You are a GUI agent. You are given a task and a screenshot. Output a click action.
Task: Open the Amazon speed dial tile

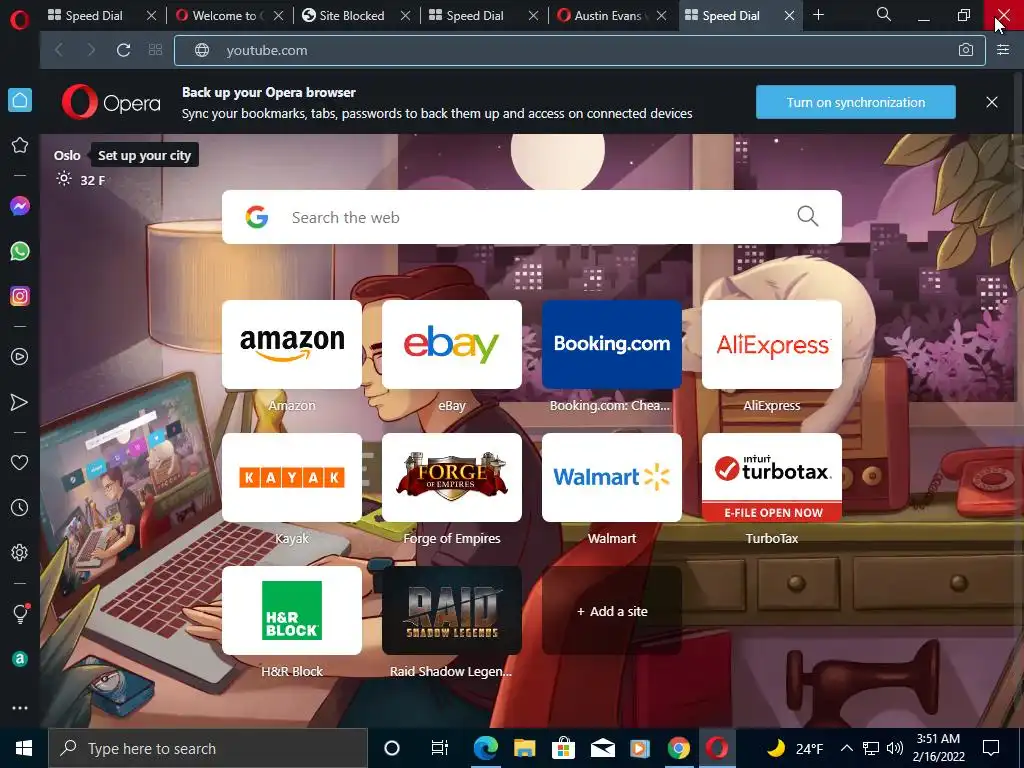(x=292, y=345)
